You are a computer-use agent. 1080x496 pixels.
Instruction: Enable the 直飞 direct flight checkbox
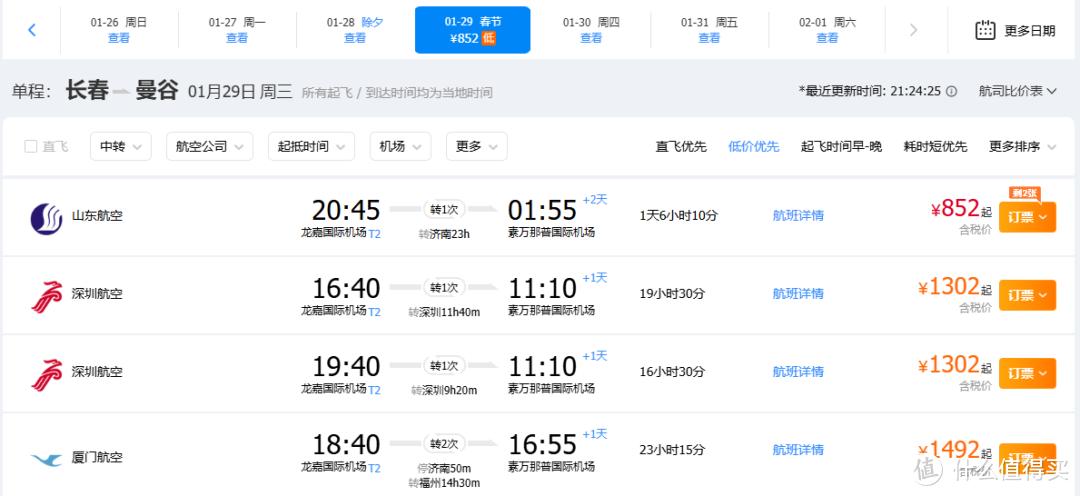tap(31, 147)
